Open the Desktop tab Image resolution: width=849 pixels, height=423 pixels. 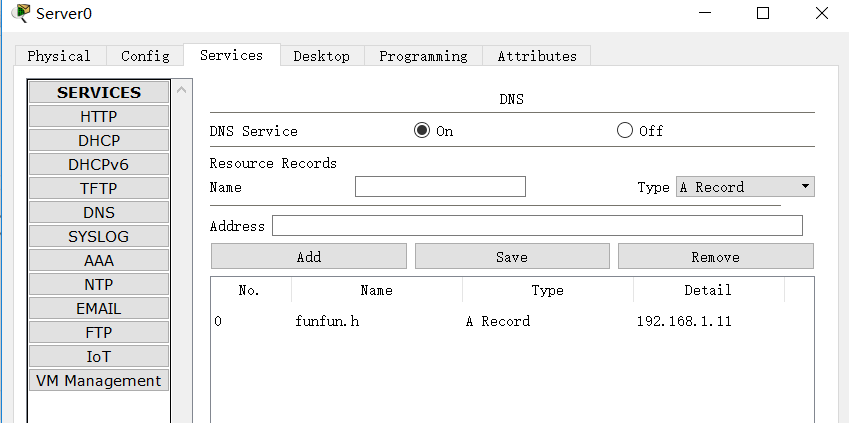point(321,56)
